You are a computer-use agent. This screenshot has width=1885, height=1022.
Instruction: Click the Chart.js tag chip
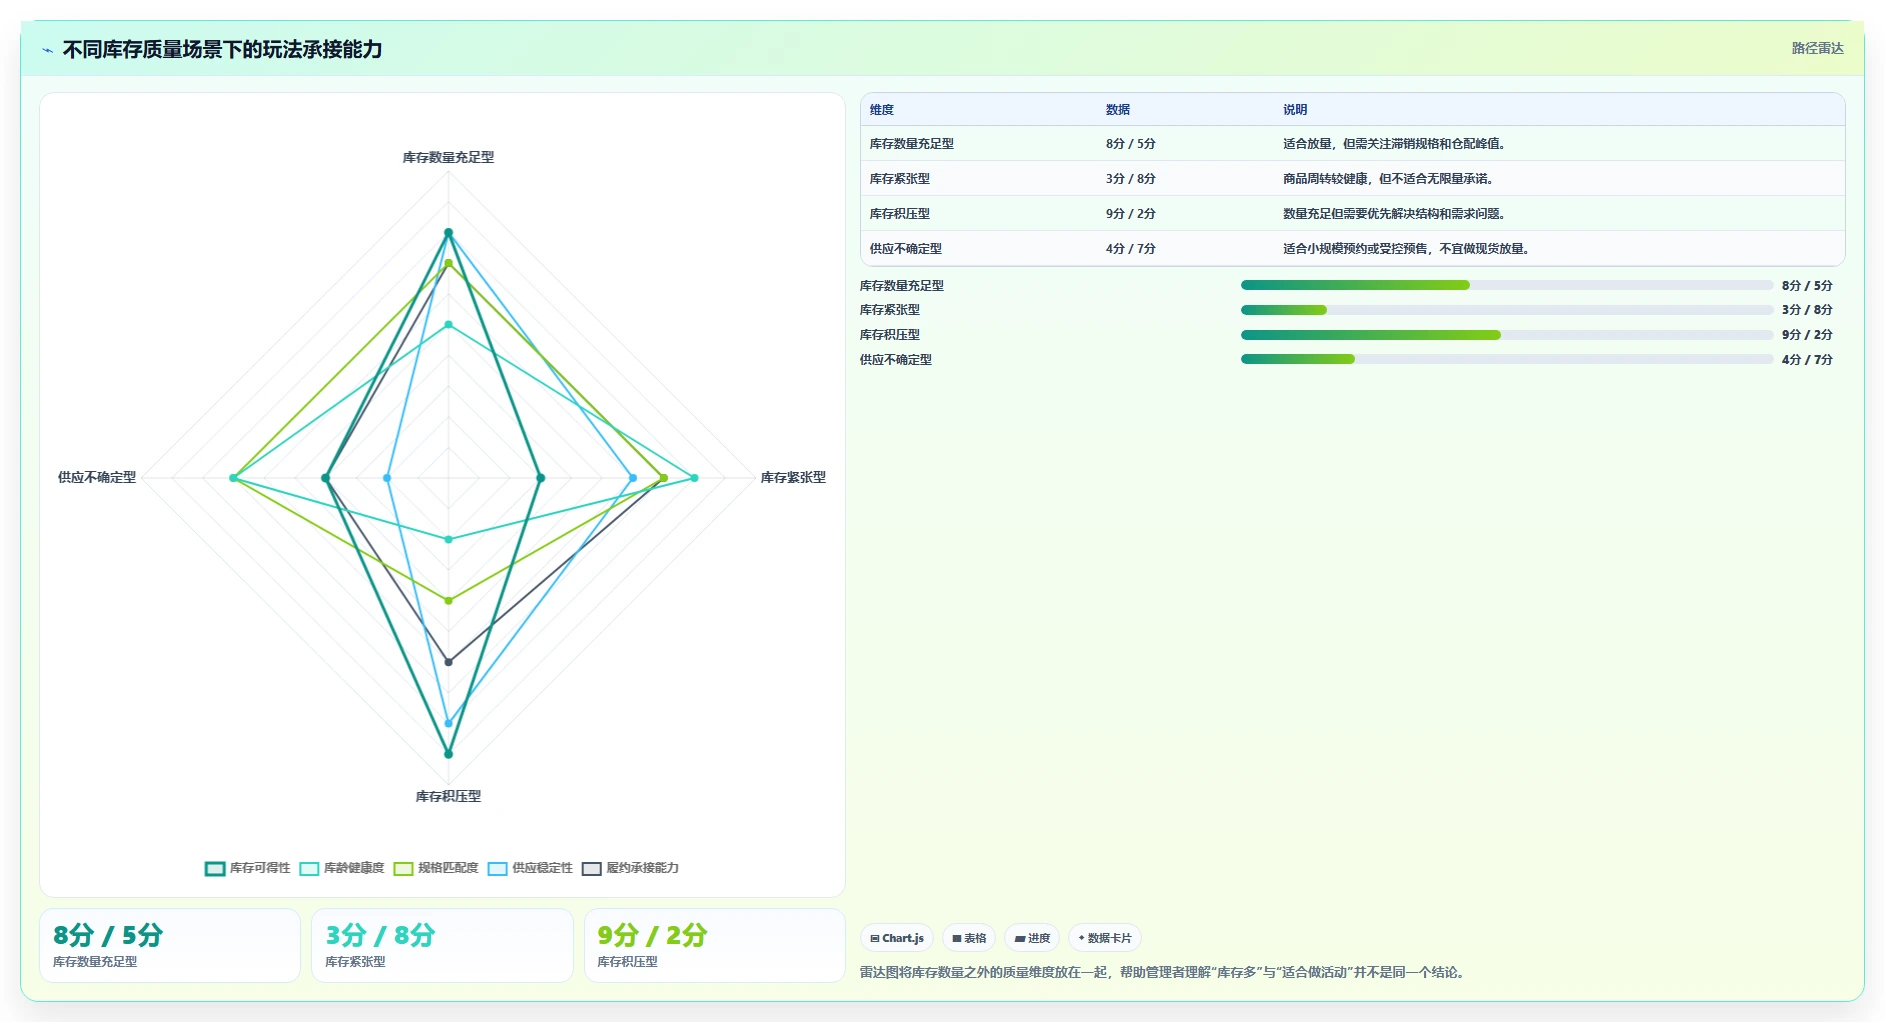click(897, 938)
